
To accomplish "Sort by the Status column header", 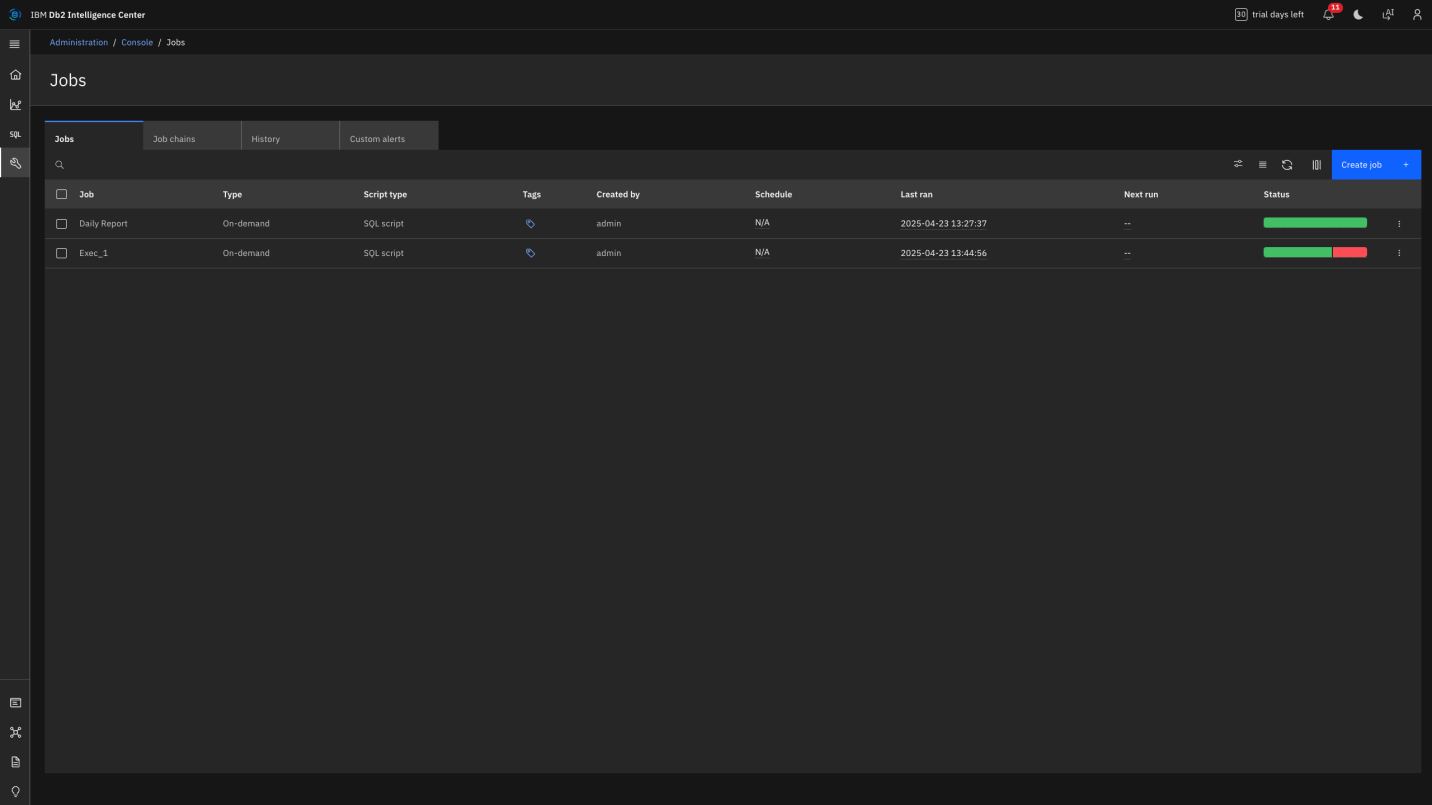I will pos(1276,194).
